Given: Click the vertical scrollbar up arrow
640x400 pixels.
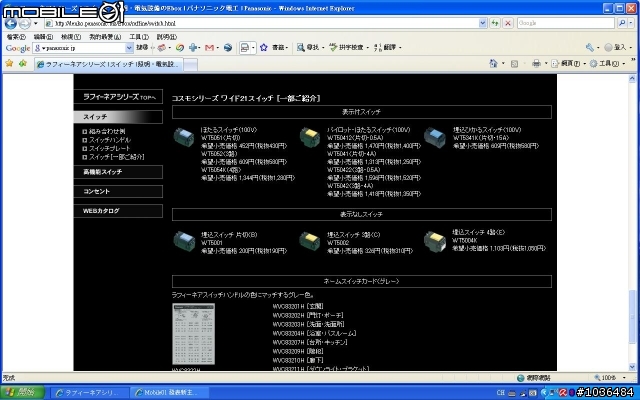Looking at the screenshot, I should 632,79.
